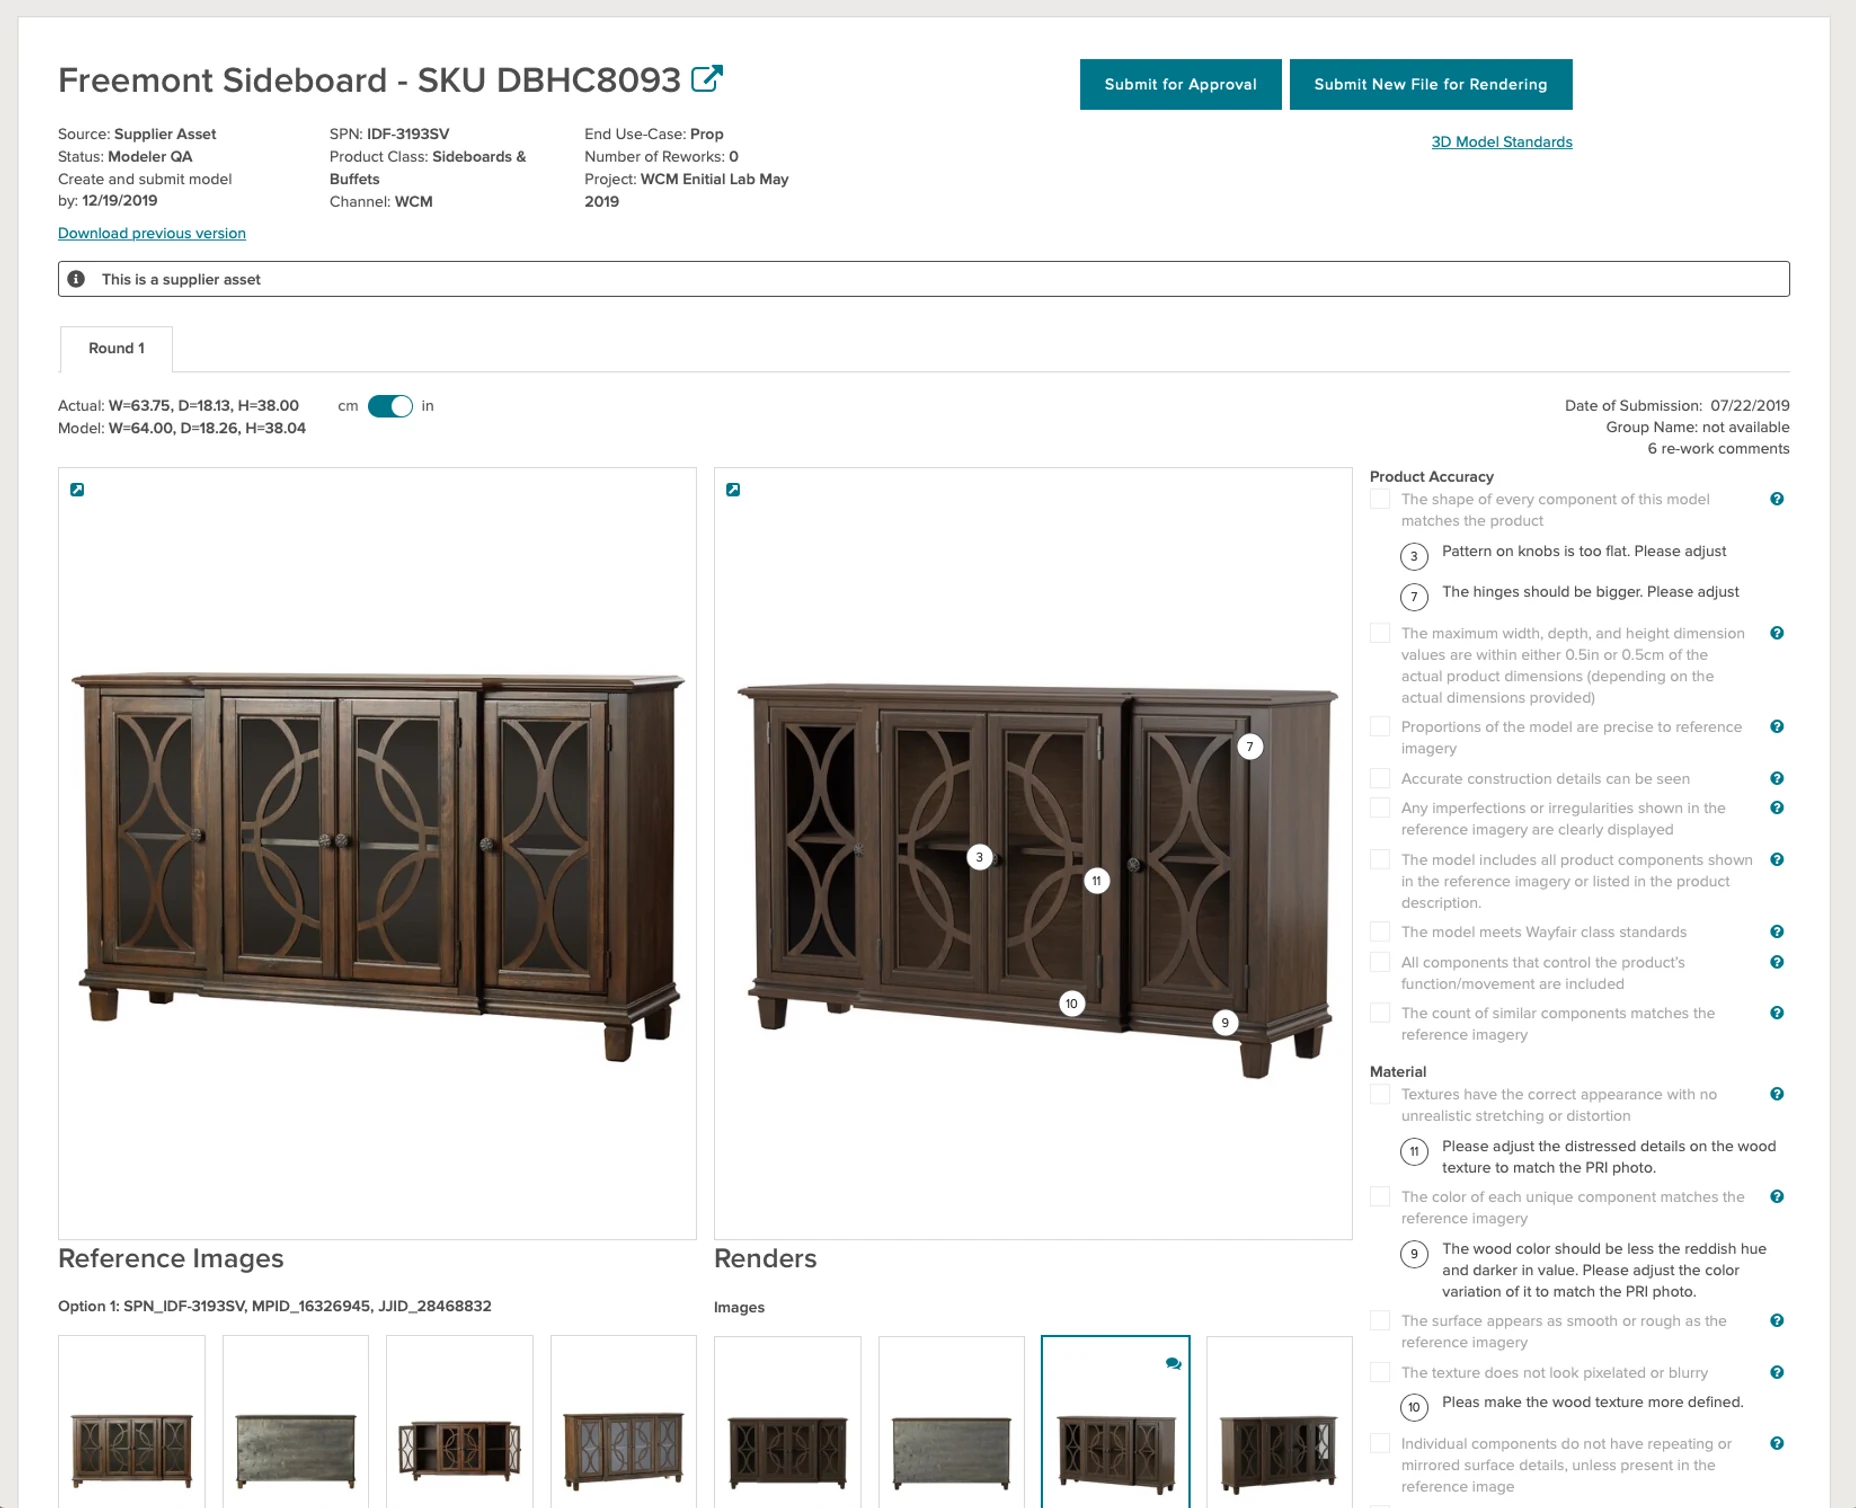Check the all product components shown box

[1380, 860]
